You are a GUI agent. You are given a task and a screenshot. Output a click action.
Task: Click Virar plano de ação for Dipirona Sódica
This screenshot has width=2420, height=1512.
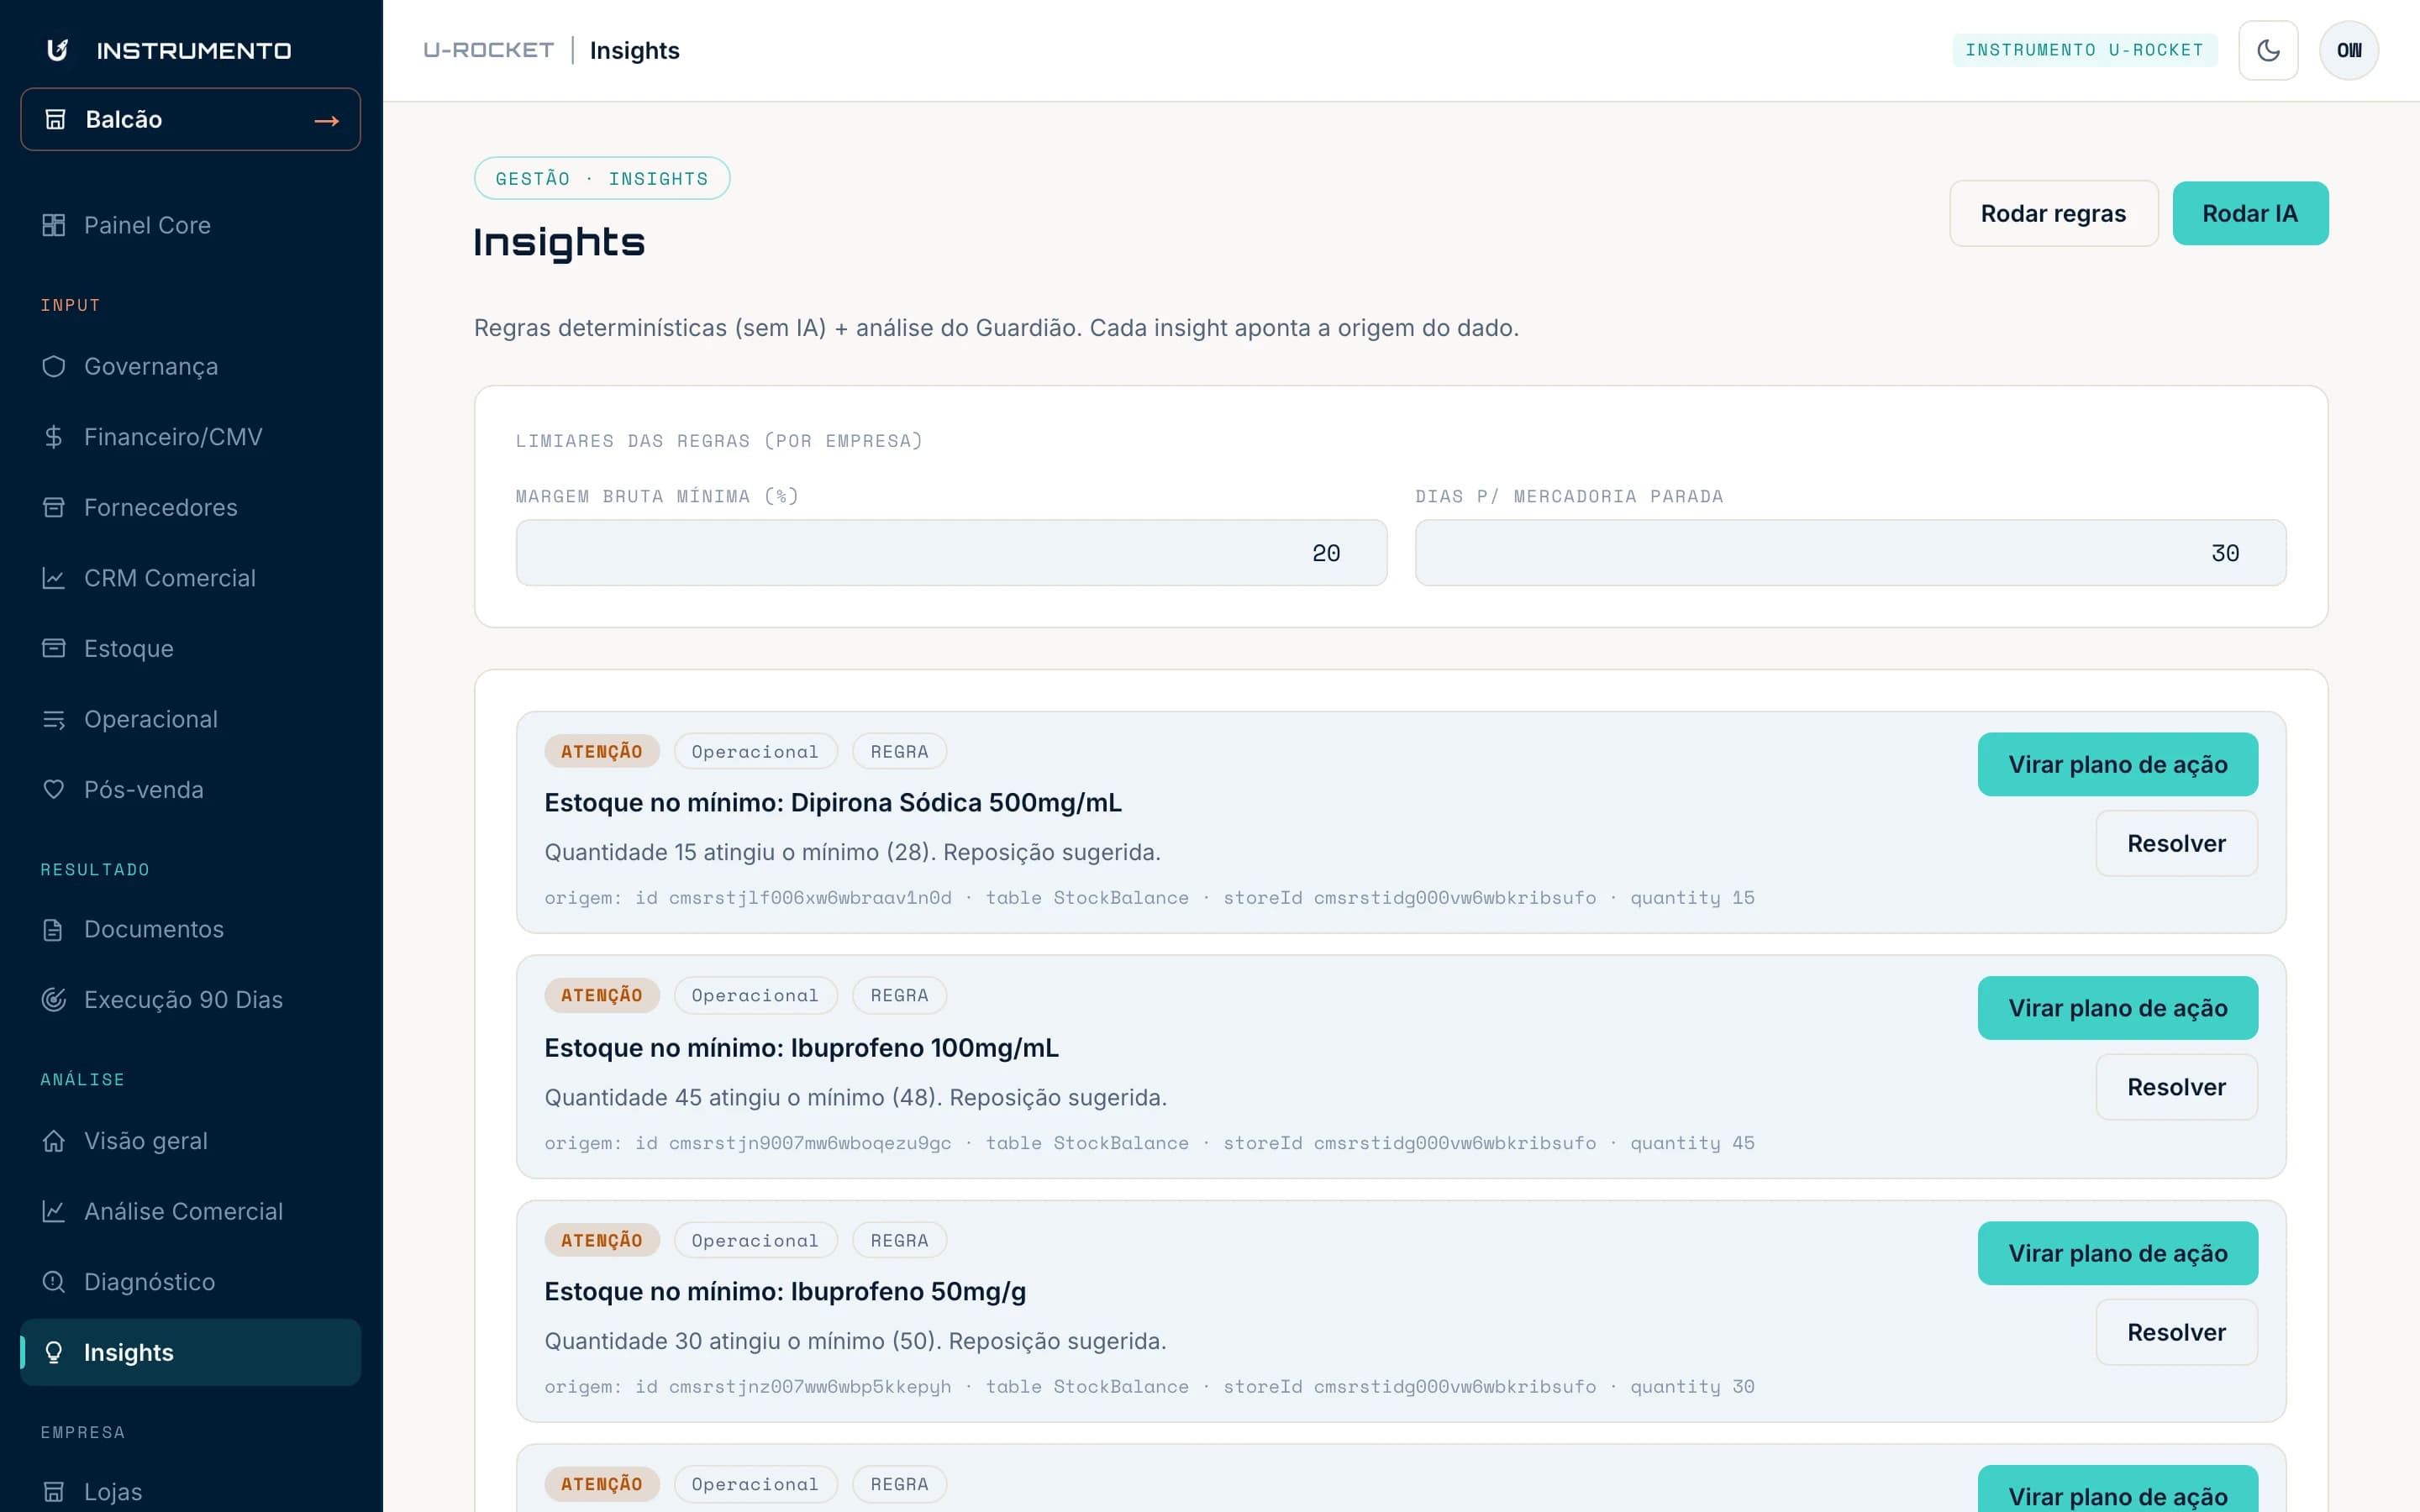(x=2117, y=764)
